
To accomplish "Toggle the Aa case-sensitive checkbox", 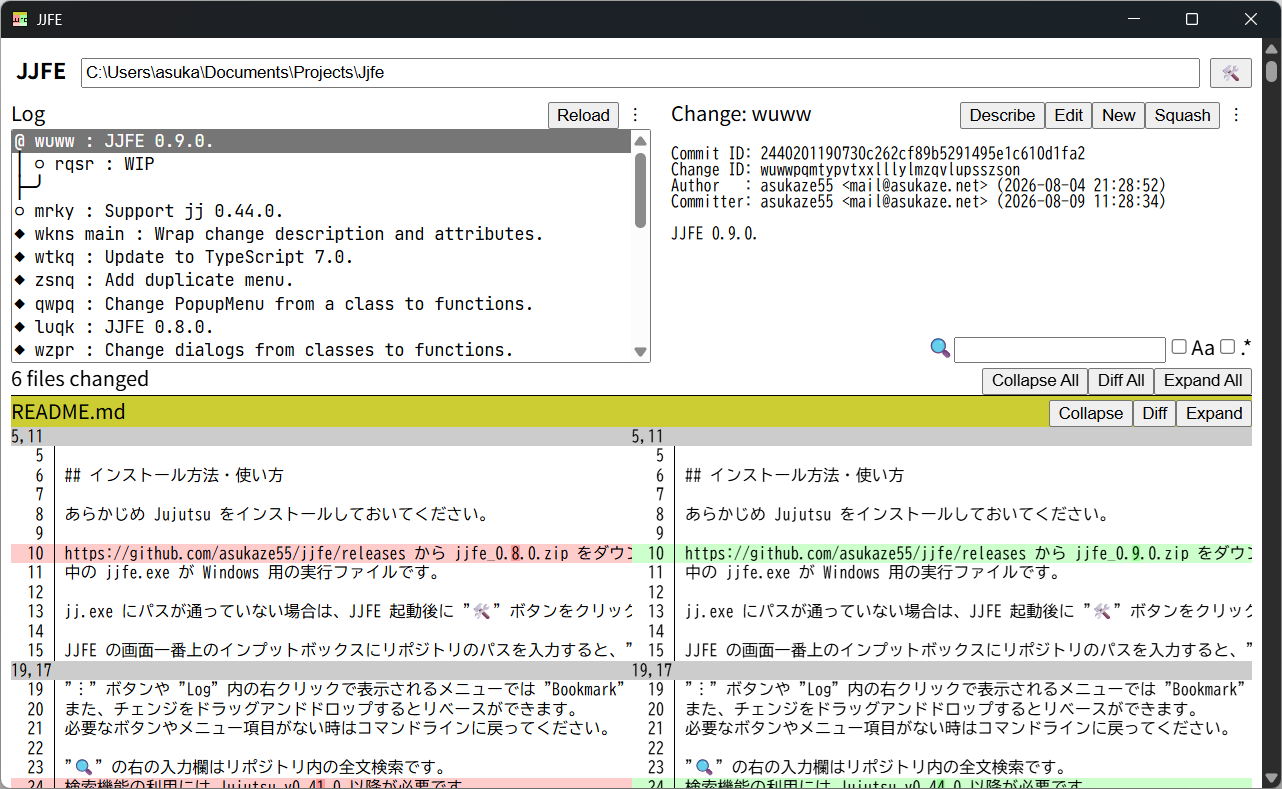I will tap(1179, 347).
